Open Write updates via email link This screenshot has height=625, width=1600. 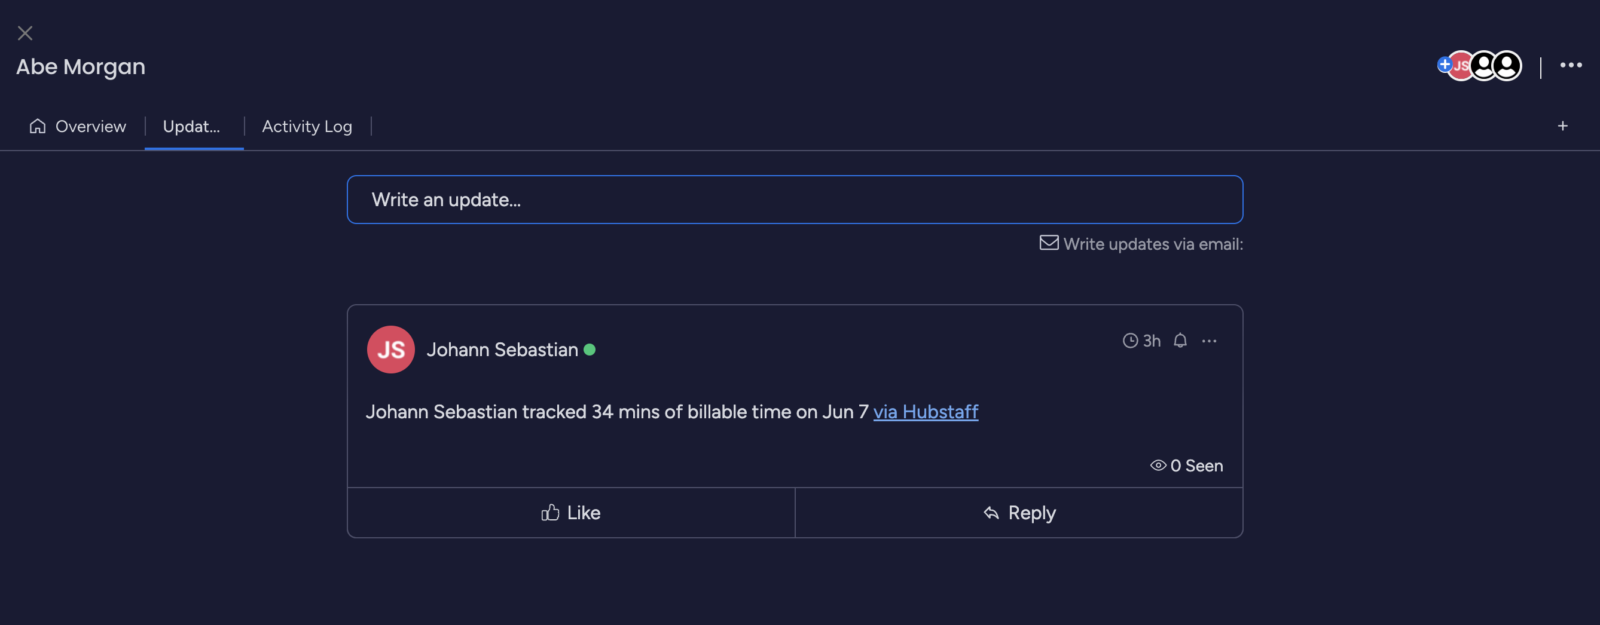click(1153, 244)
